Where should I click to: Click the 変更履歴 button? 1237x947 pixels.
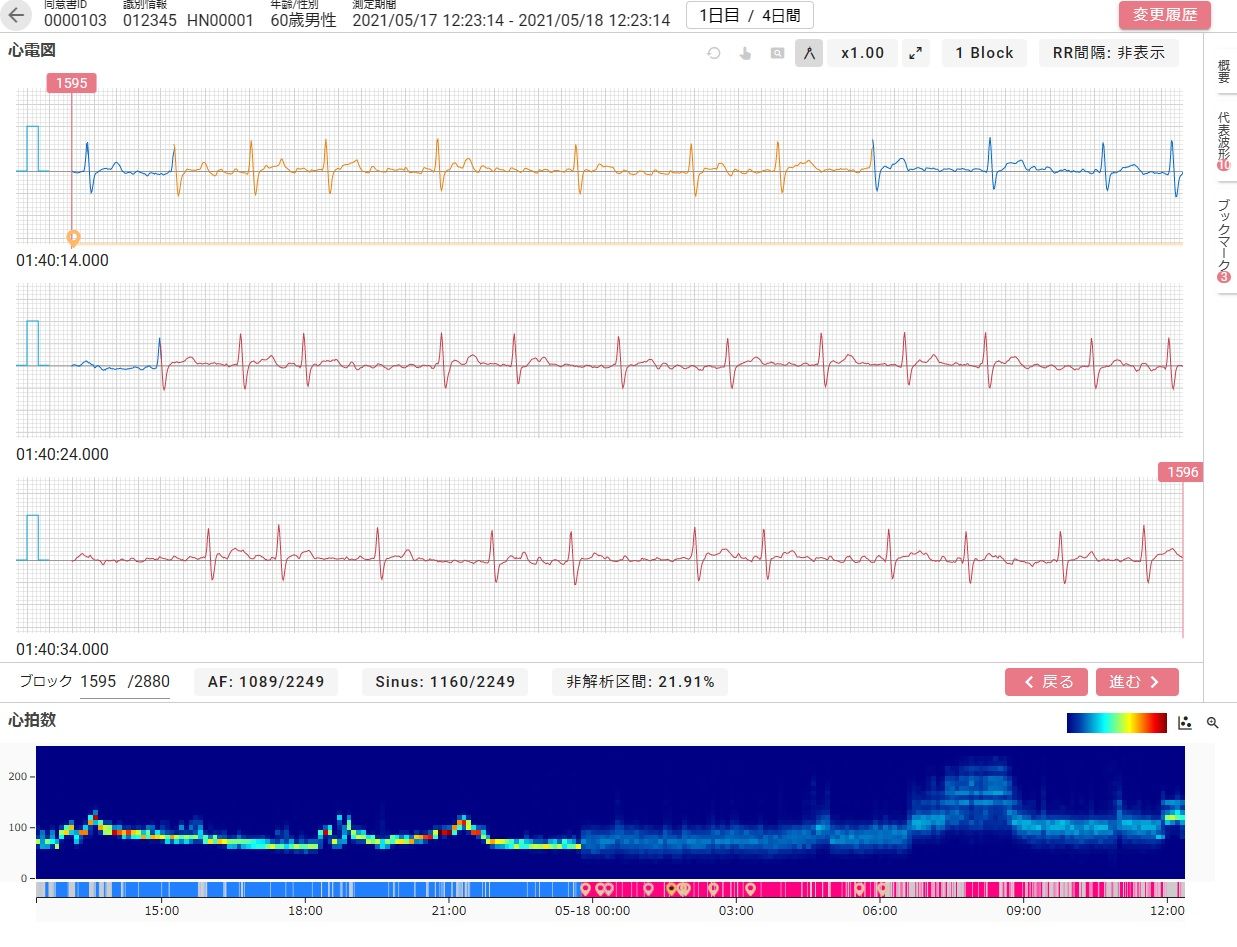coord(1164,16)
